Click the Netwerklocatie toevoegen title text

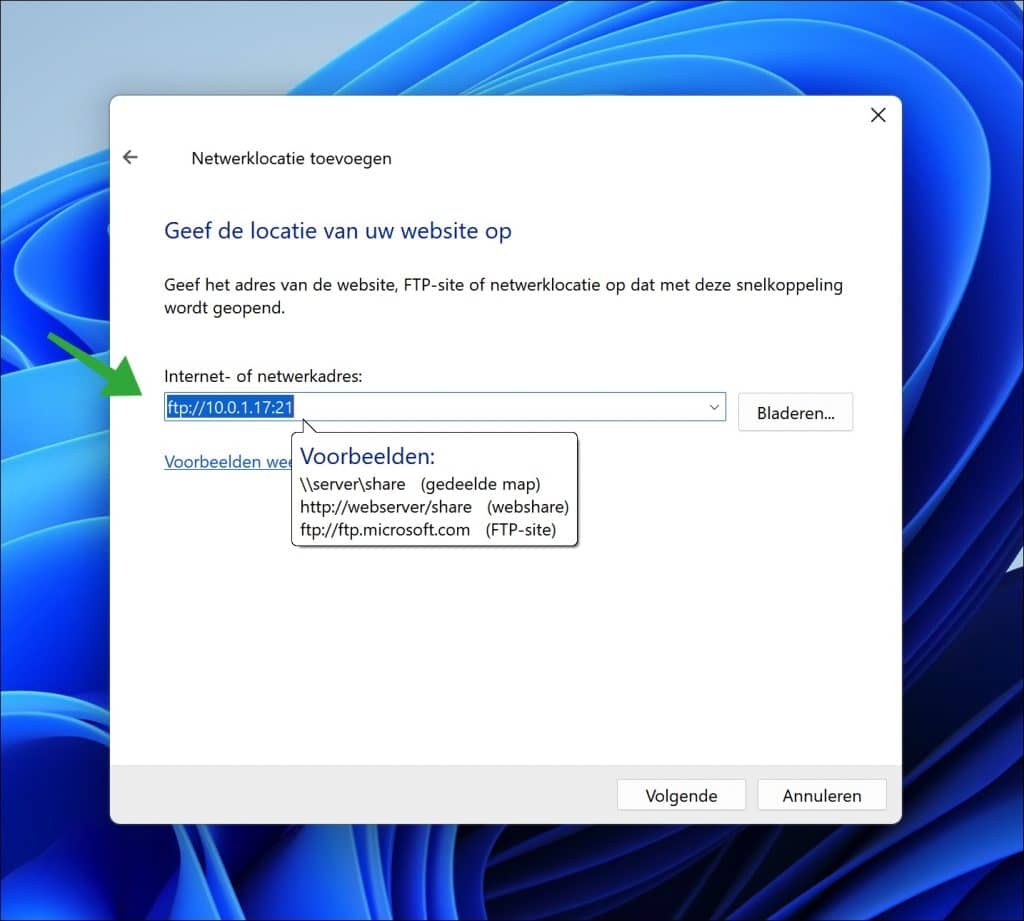(291, 158)
